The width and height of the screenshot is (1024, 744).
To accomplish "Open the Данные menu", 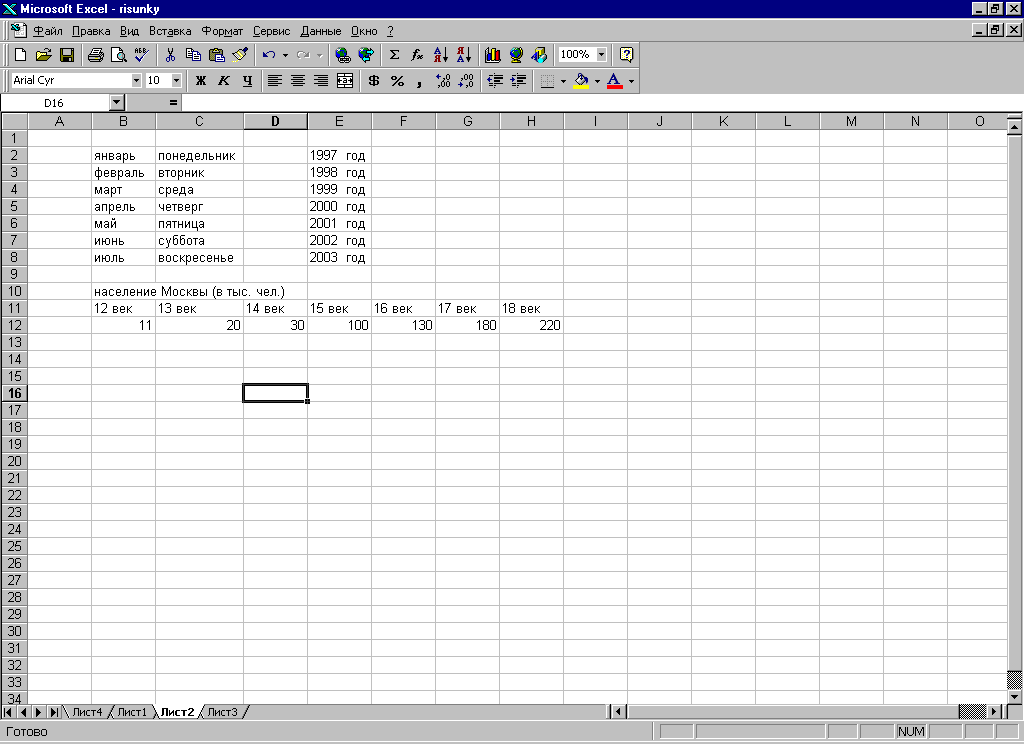I will pos(321,31).
